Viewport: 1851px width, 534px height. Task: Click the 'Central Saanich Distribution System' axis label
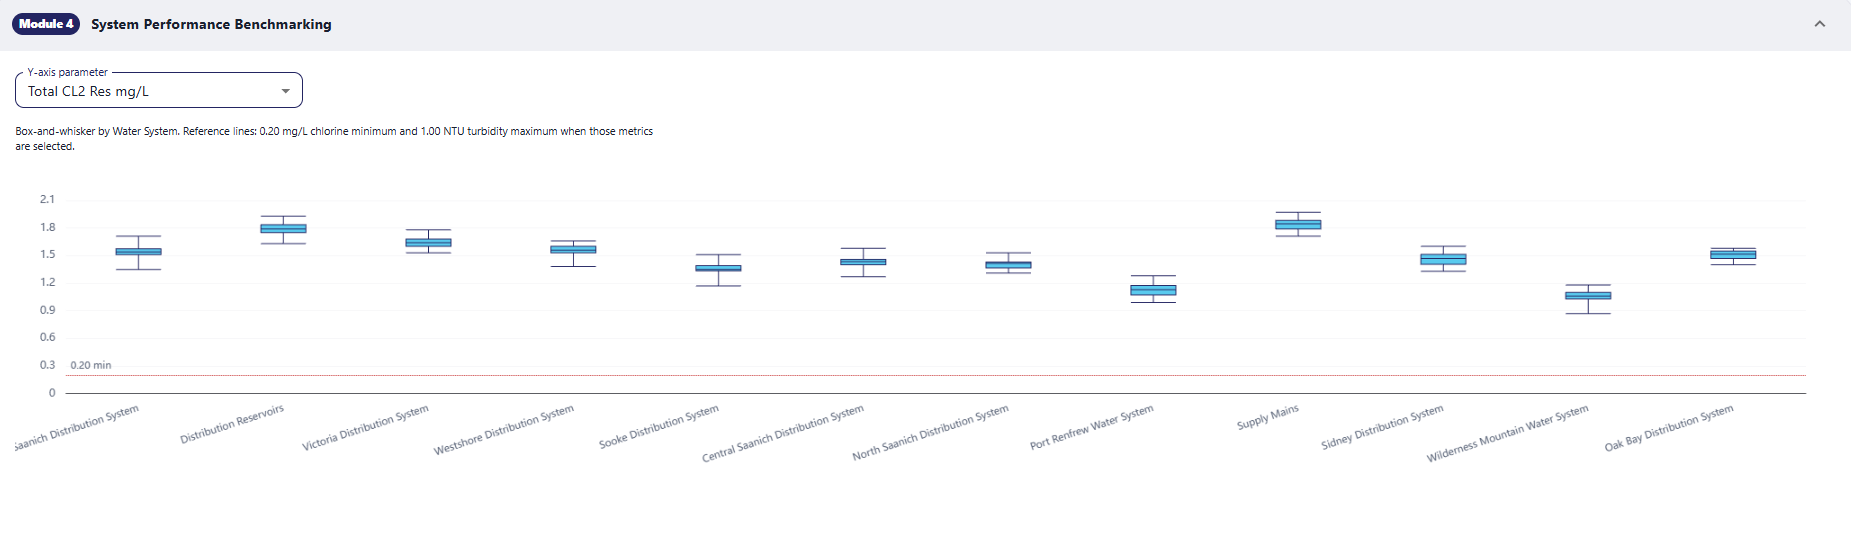coord(783,433)
